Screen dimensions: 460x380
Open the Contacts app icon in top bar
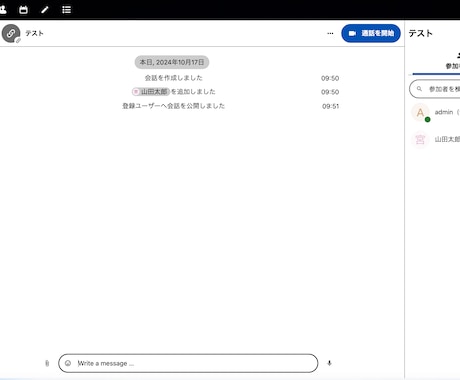(3, 10)
